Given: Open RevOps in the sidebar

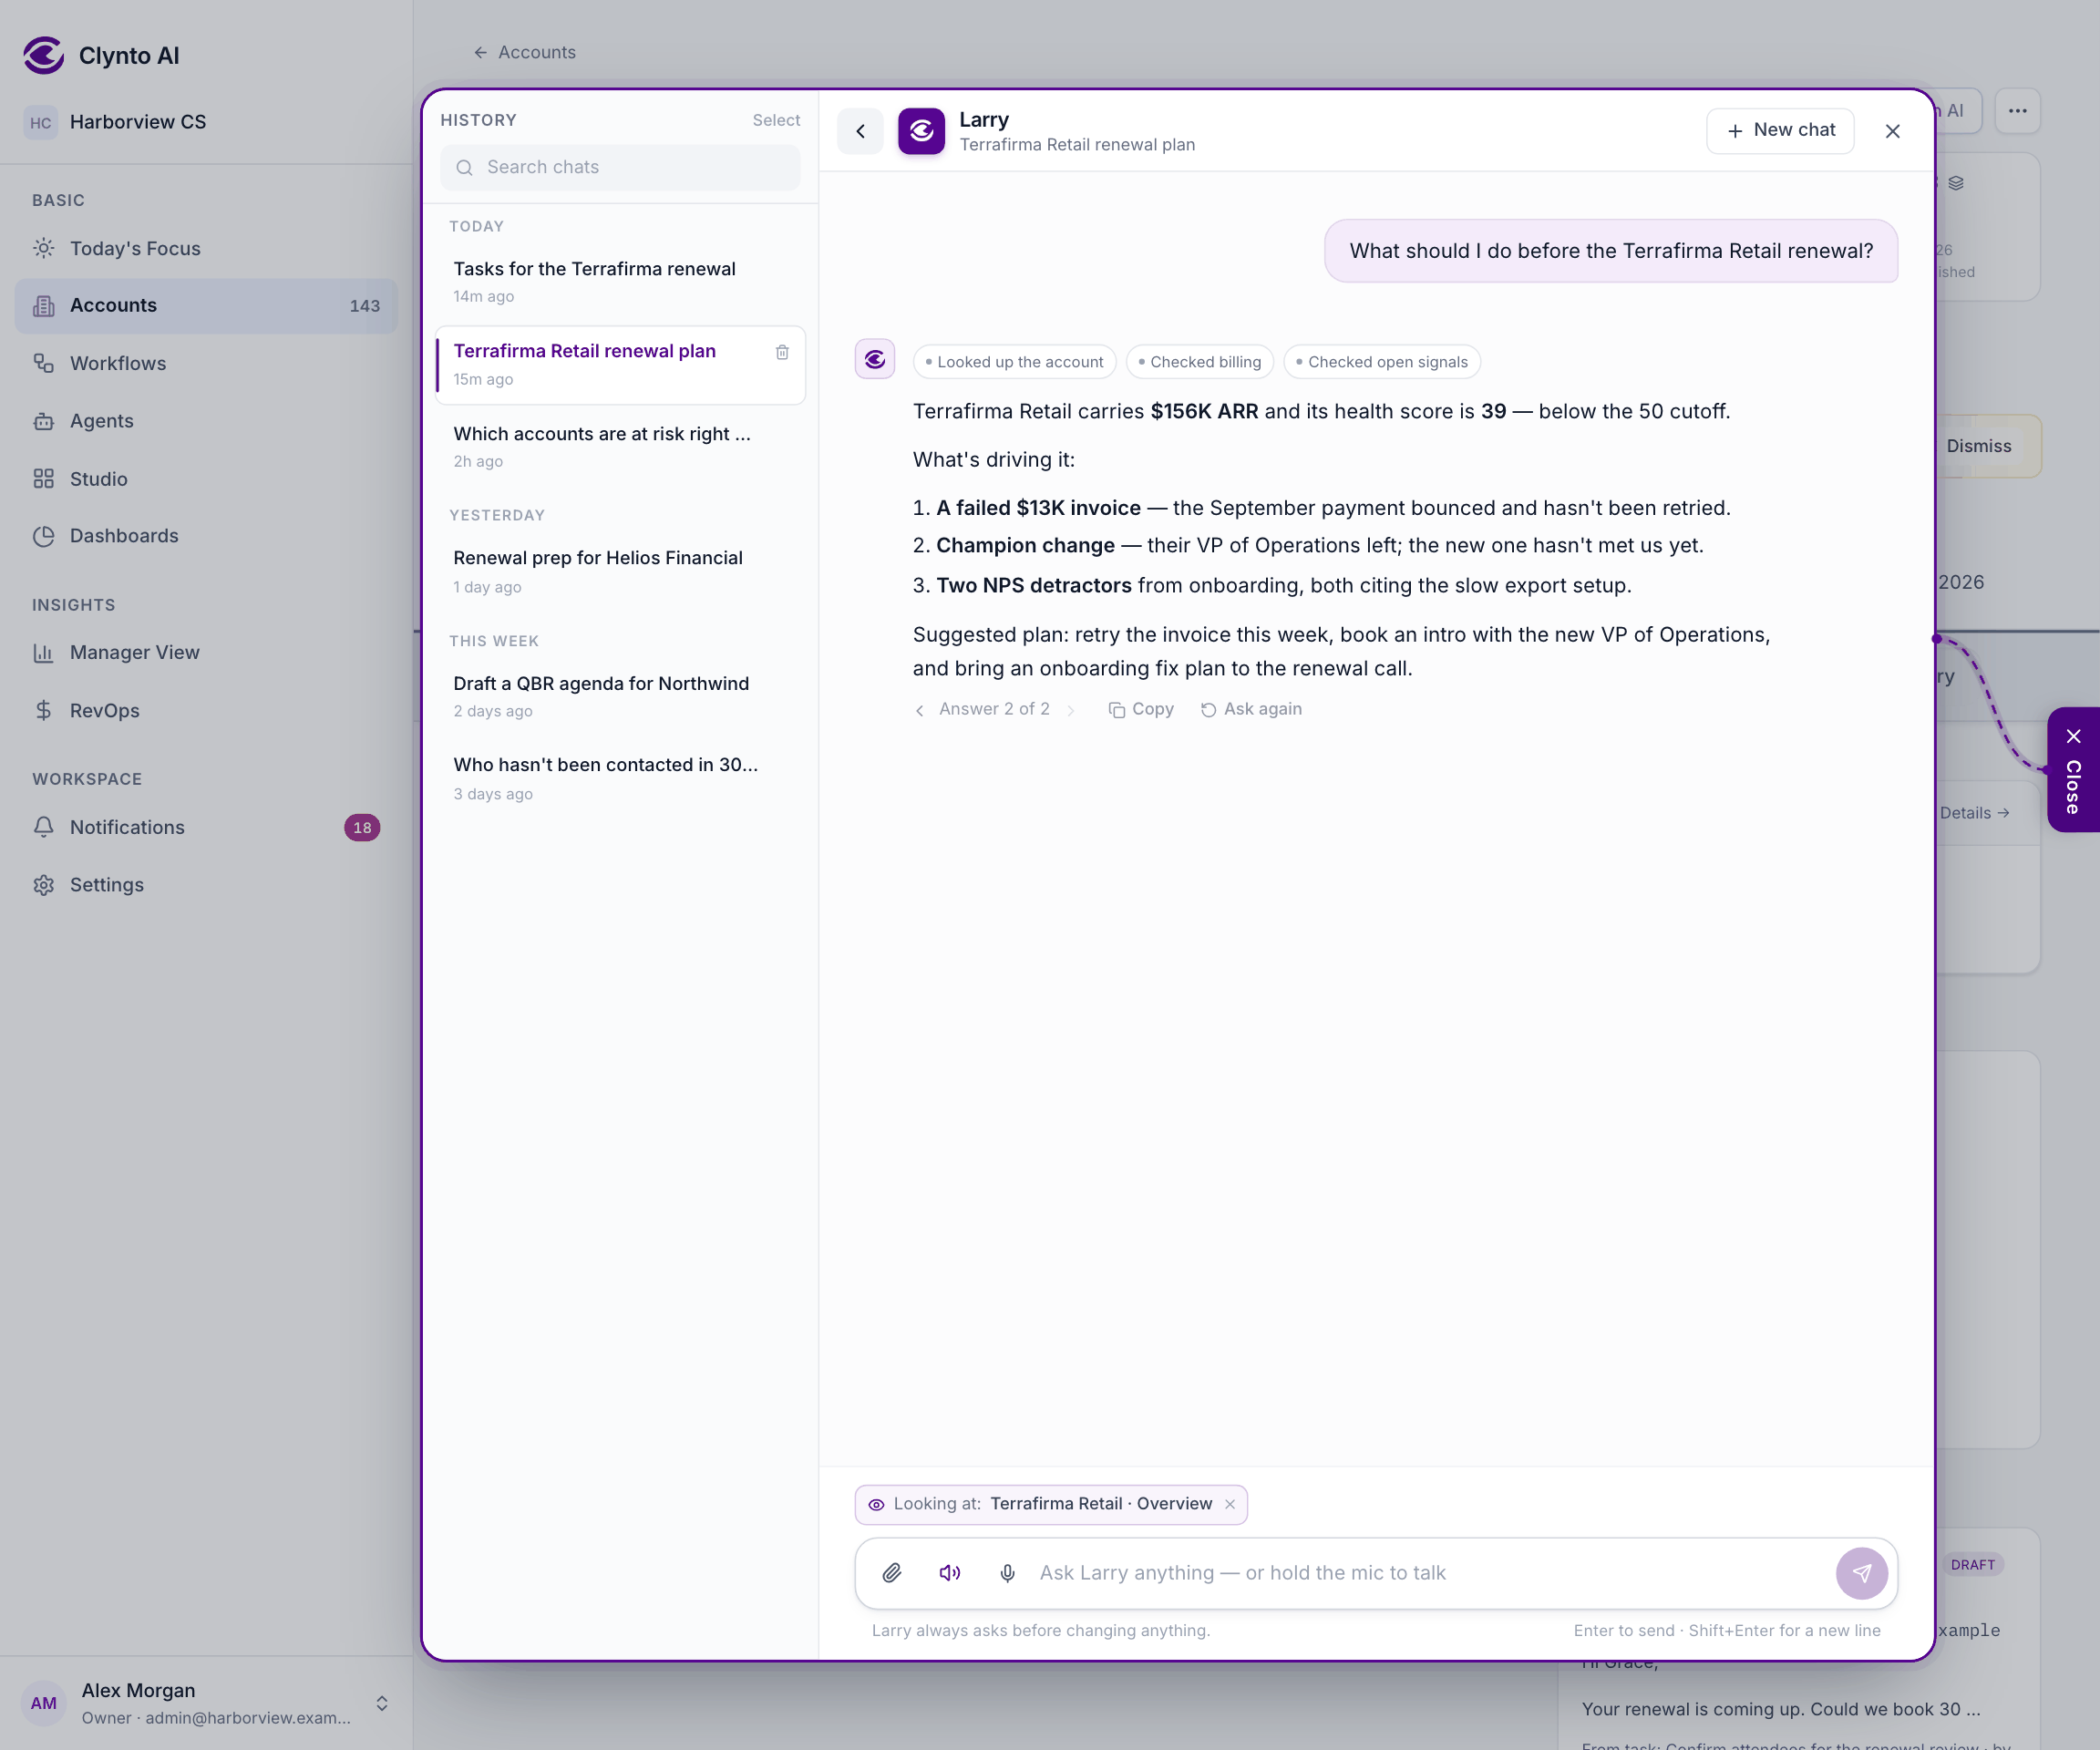Looking at the screenshot, I should 206,710.
